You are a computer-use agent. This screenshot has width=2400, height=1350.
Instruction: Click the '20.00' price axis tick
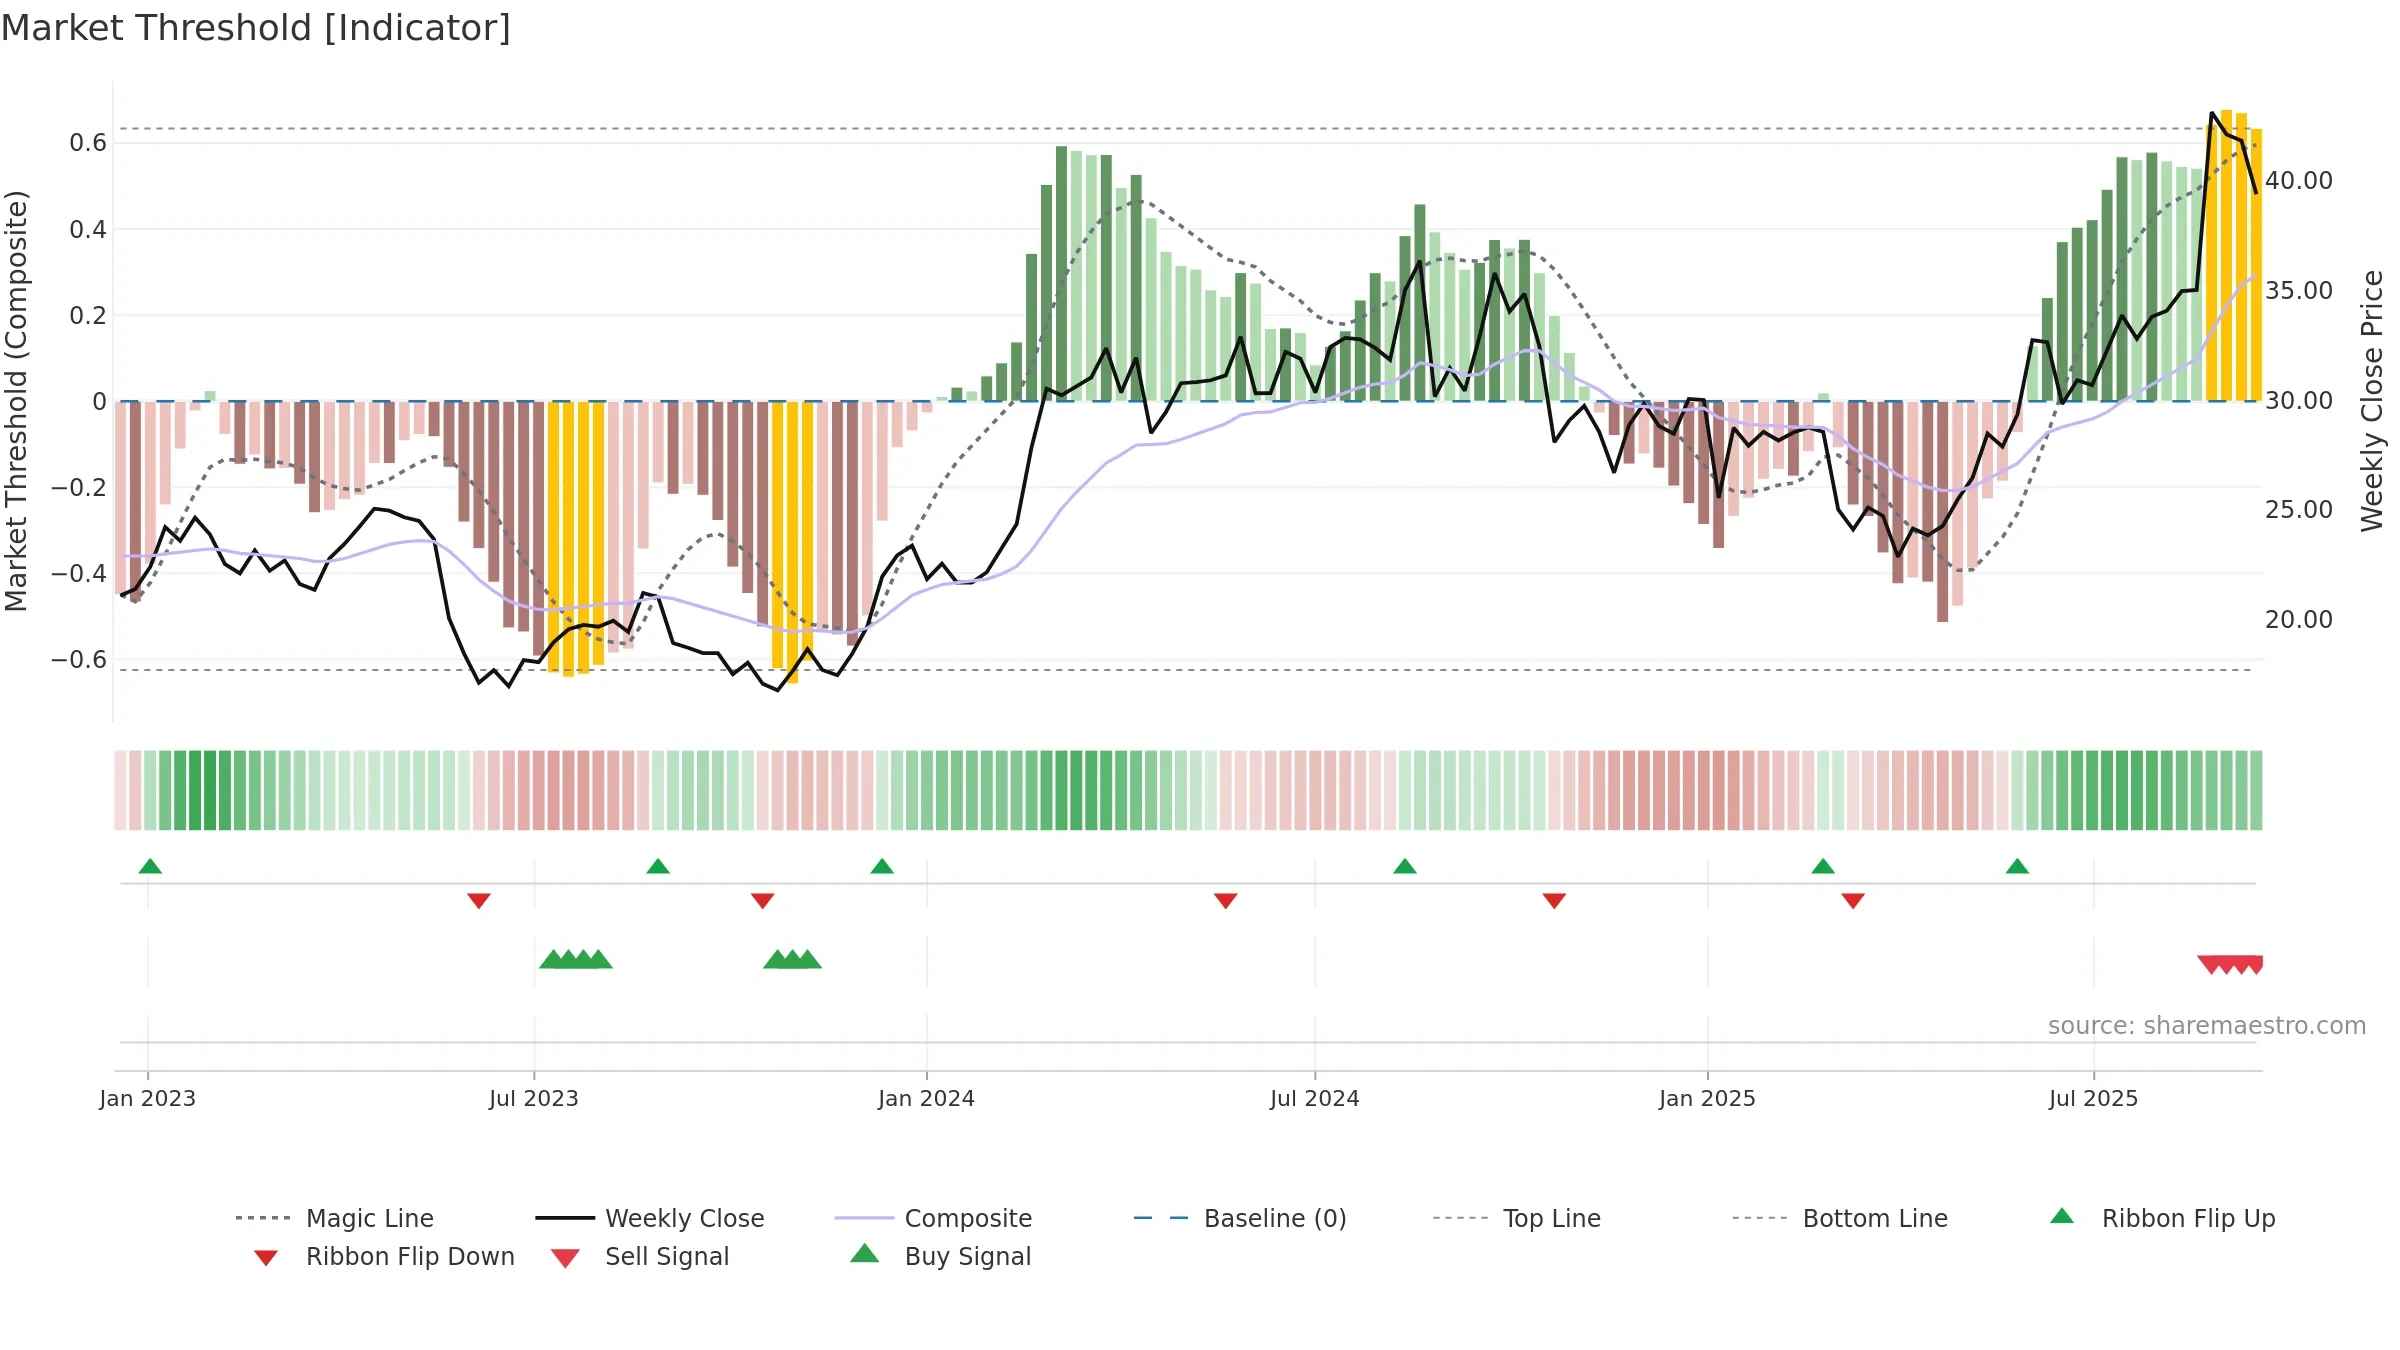pos(2299,620)
